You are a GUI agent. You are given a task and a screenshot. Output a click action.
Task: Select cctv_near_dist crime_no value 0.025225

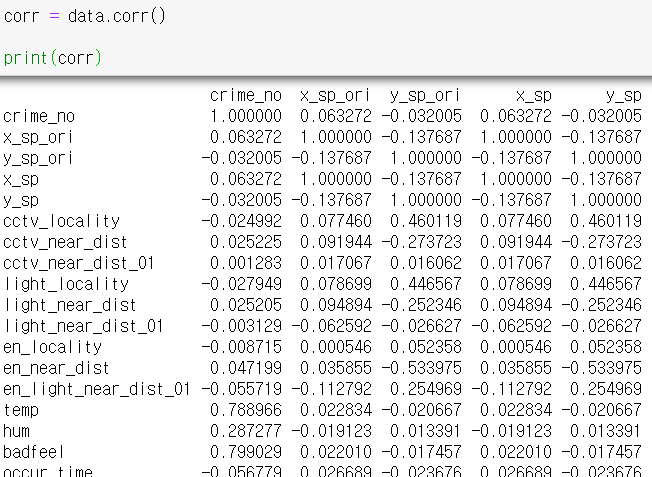(x=246, y=242)
